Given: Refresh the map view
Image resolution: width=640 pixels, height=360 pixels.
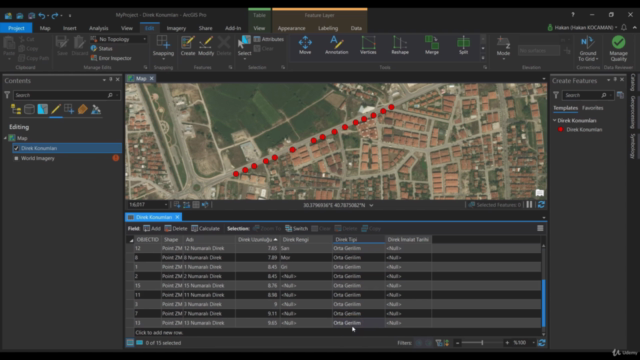Looking at the screenshot, I should click(541, 204).
